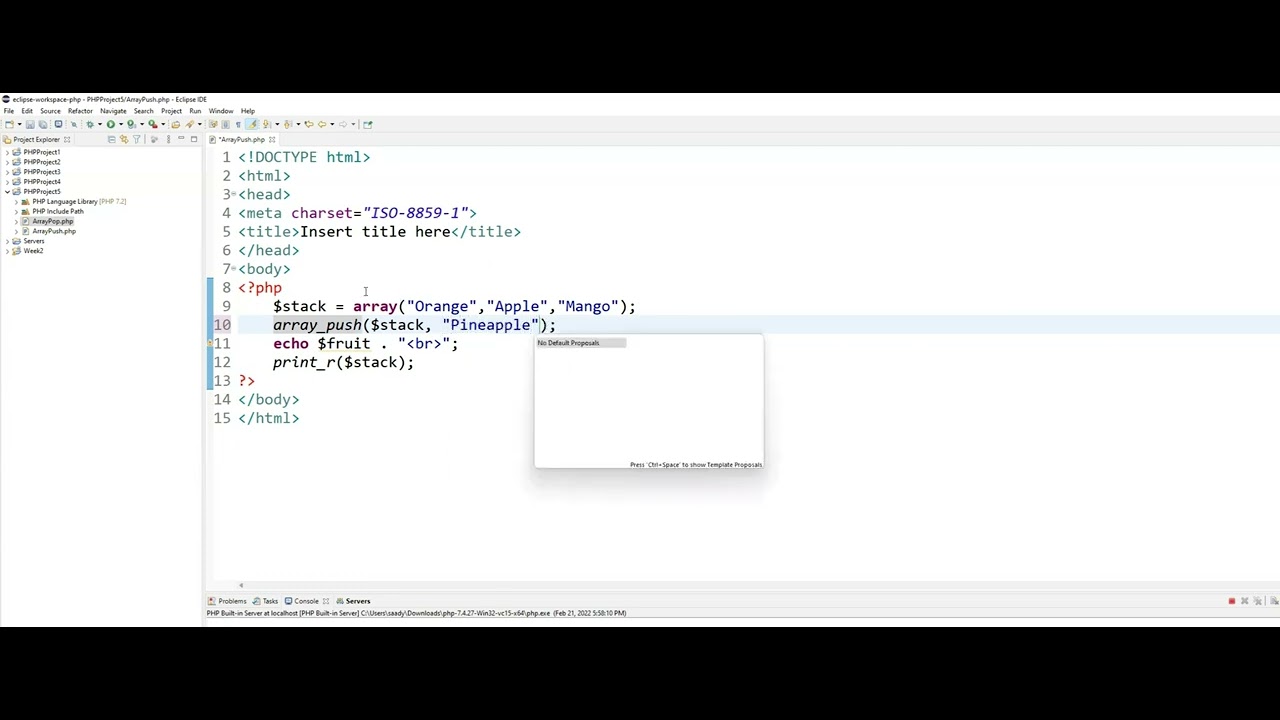This screenshot has height=720, width=1280.
Task: Open the Debug dropdown arrow
Action: (100, 124)
